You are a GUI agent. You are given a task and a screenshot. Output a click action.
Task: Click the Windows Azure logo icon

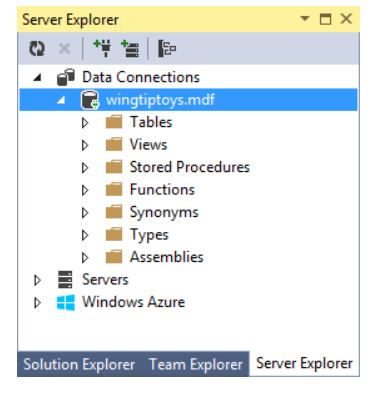click(x=66, y=302)
